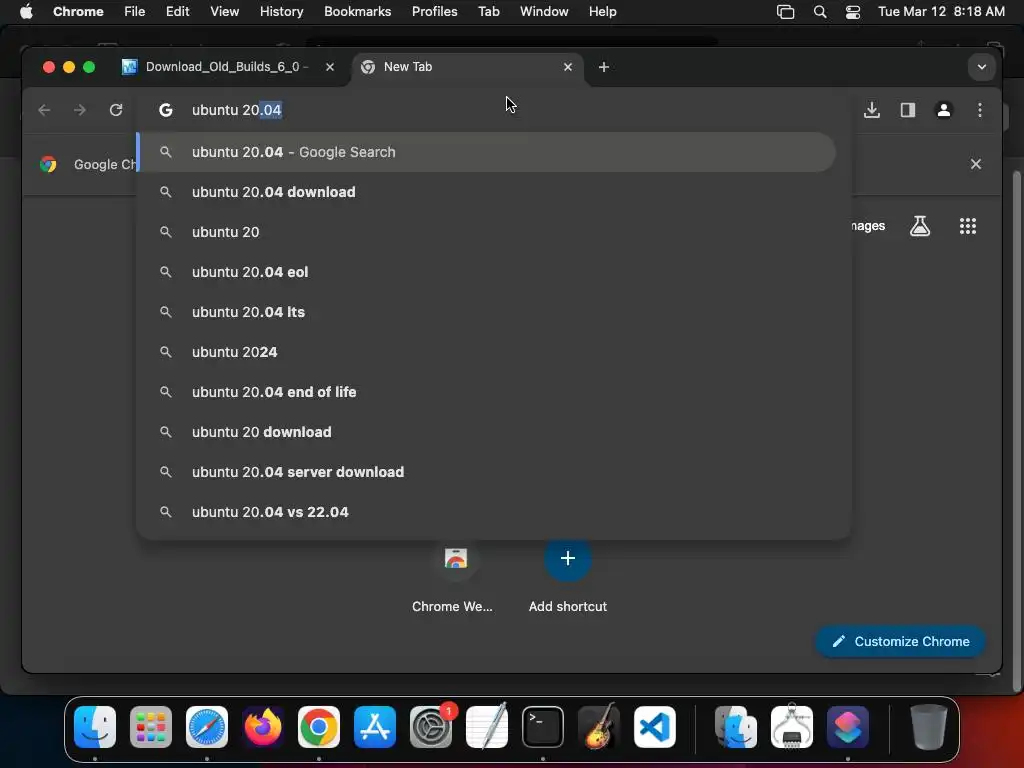Choose suggestion ubuntu 20 download
Image resolution: width=1024 pixels, height=768 pixels.
point(487,432)
